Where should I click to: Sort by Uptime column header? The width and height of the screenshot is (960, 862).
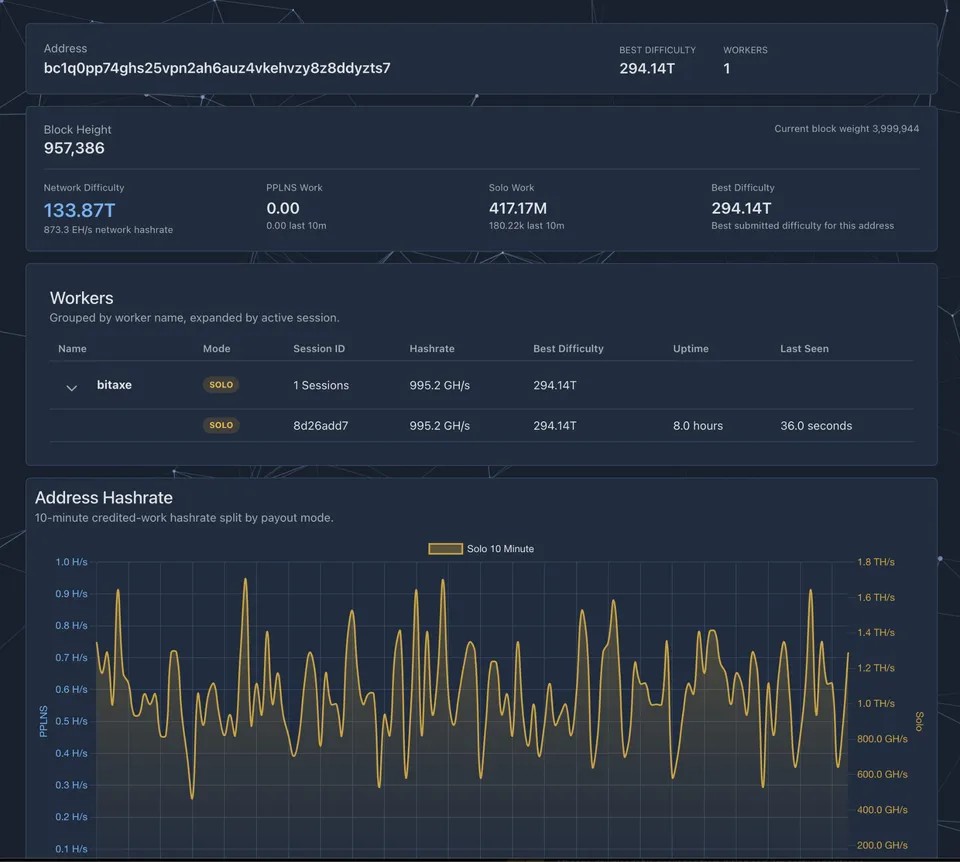point(691,348)
